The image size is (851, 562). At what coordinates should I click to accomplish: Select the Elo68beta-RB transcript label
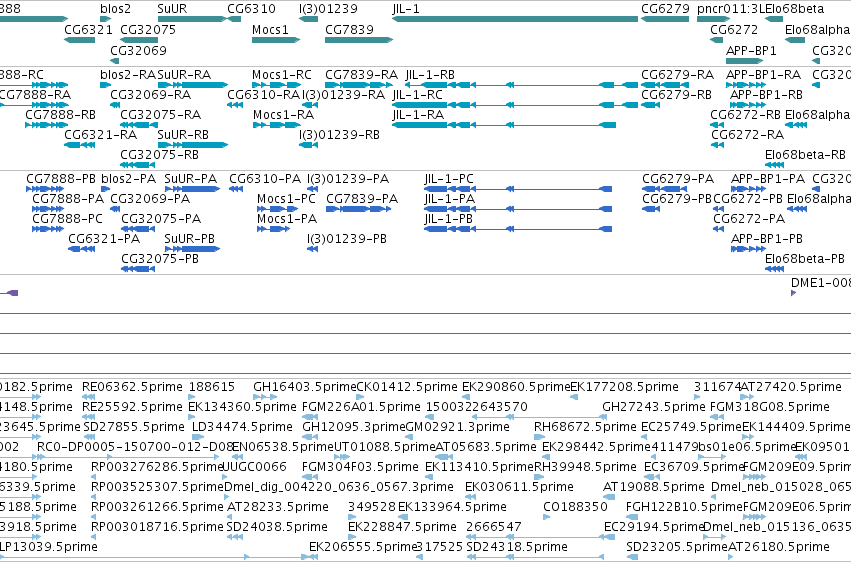(x=805, y=155)
